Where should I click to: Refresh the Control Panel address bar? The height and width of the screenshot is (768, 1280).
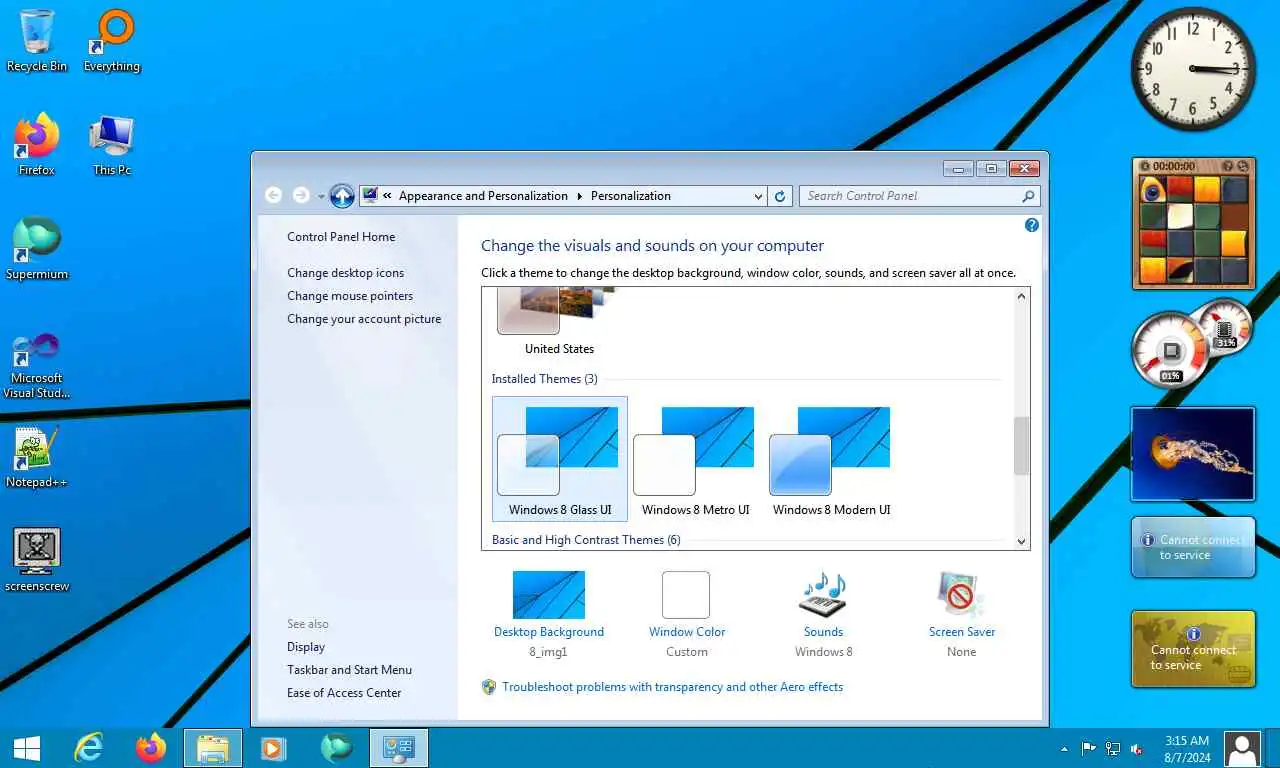coord(781,196)
